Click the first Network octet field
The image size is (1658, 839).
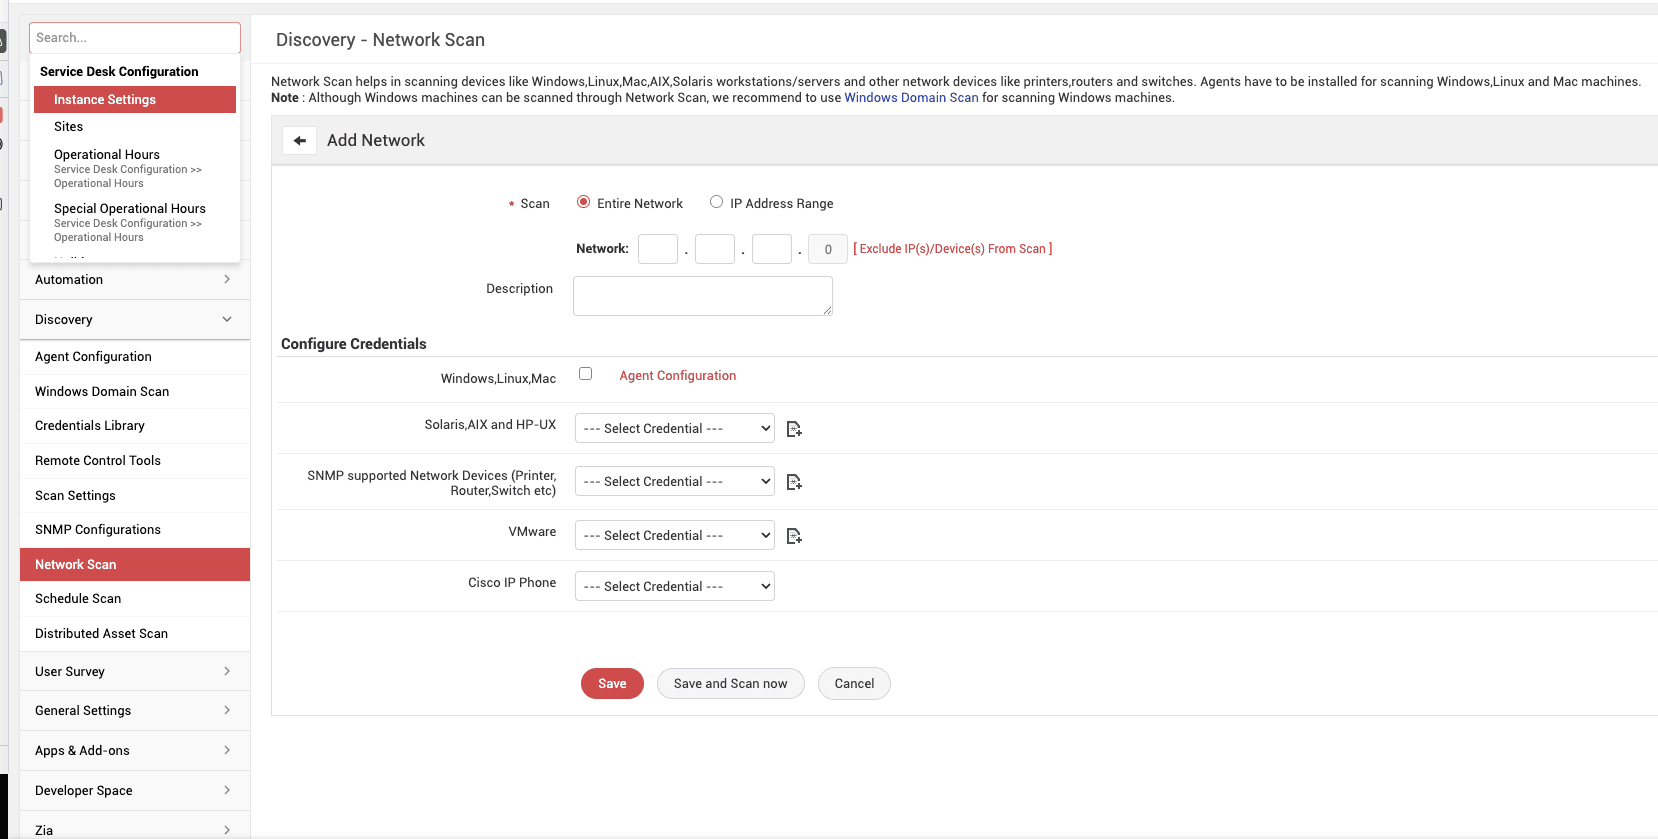658,249
